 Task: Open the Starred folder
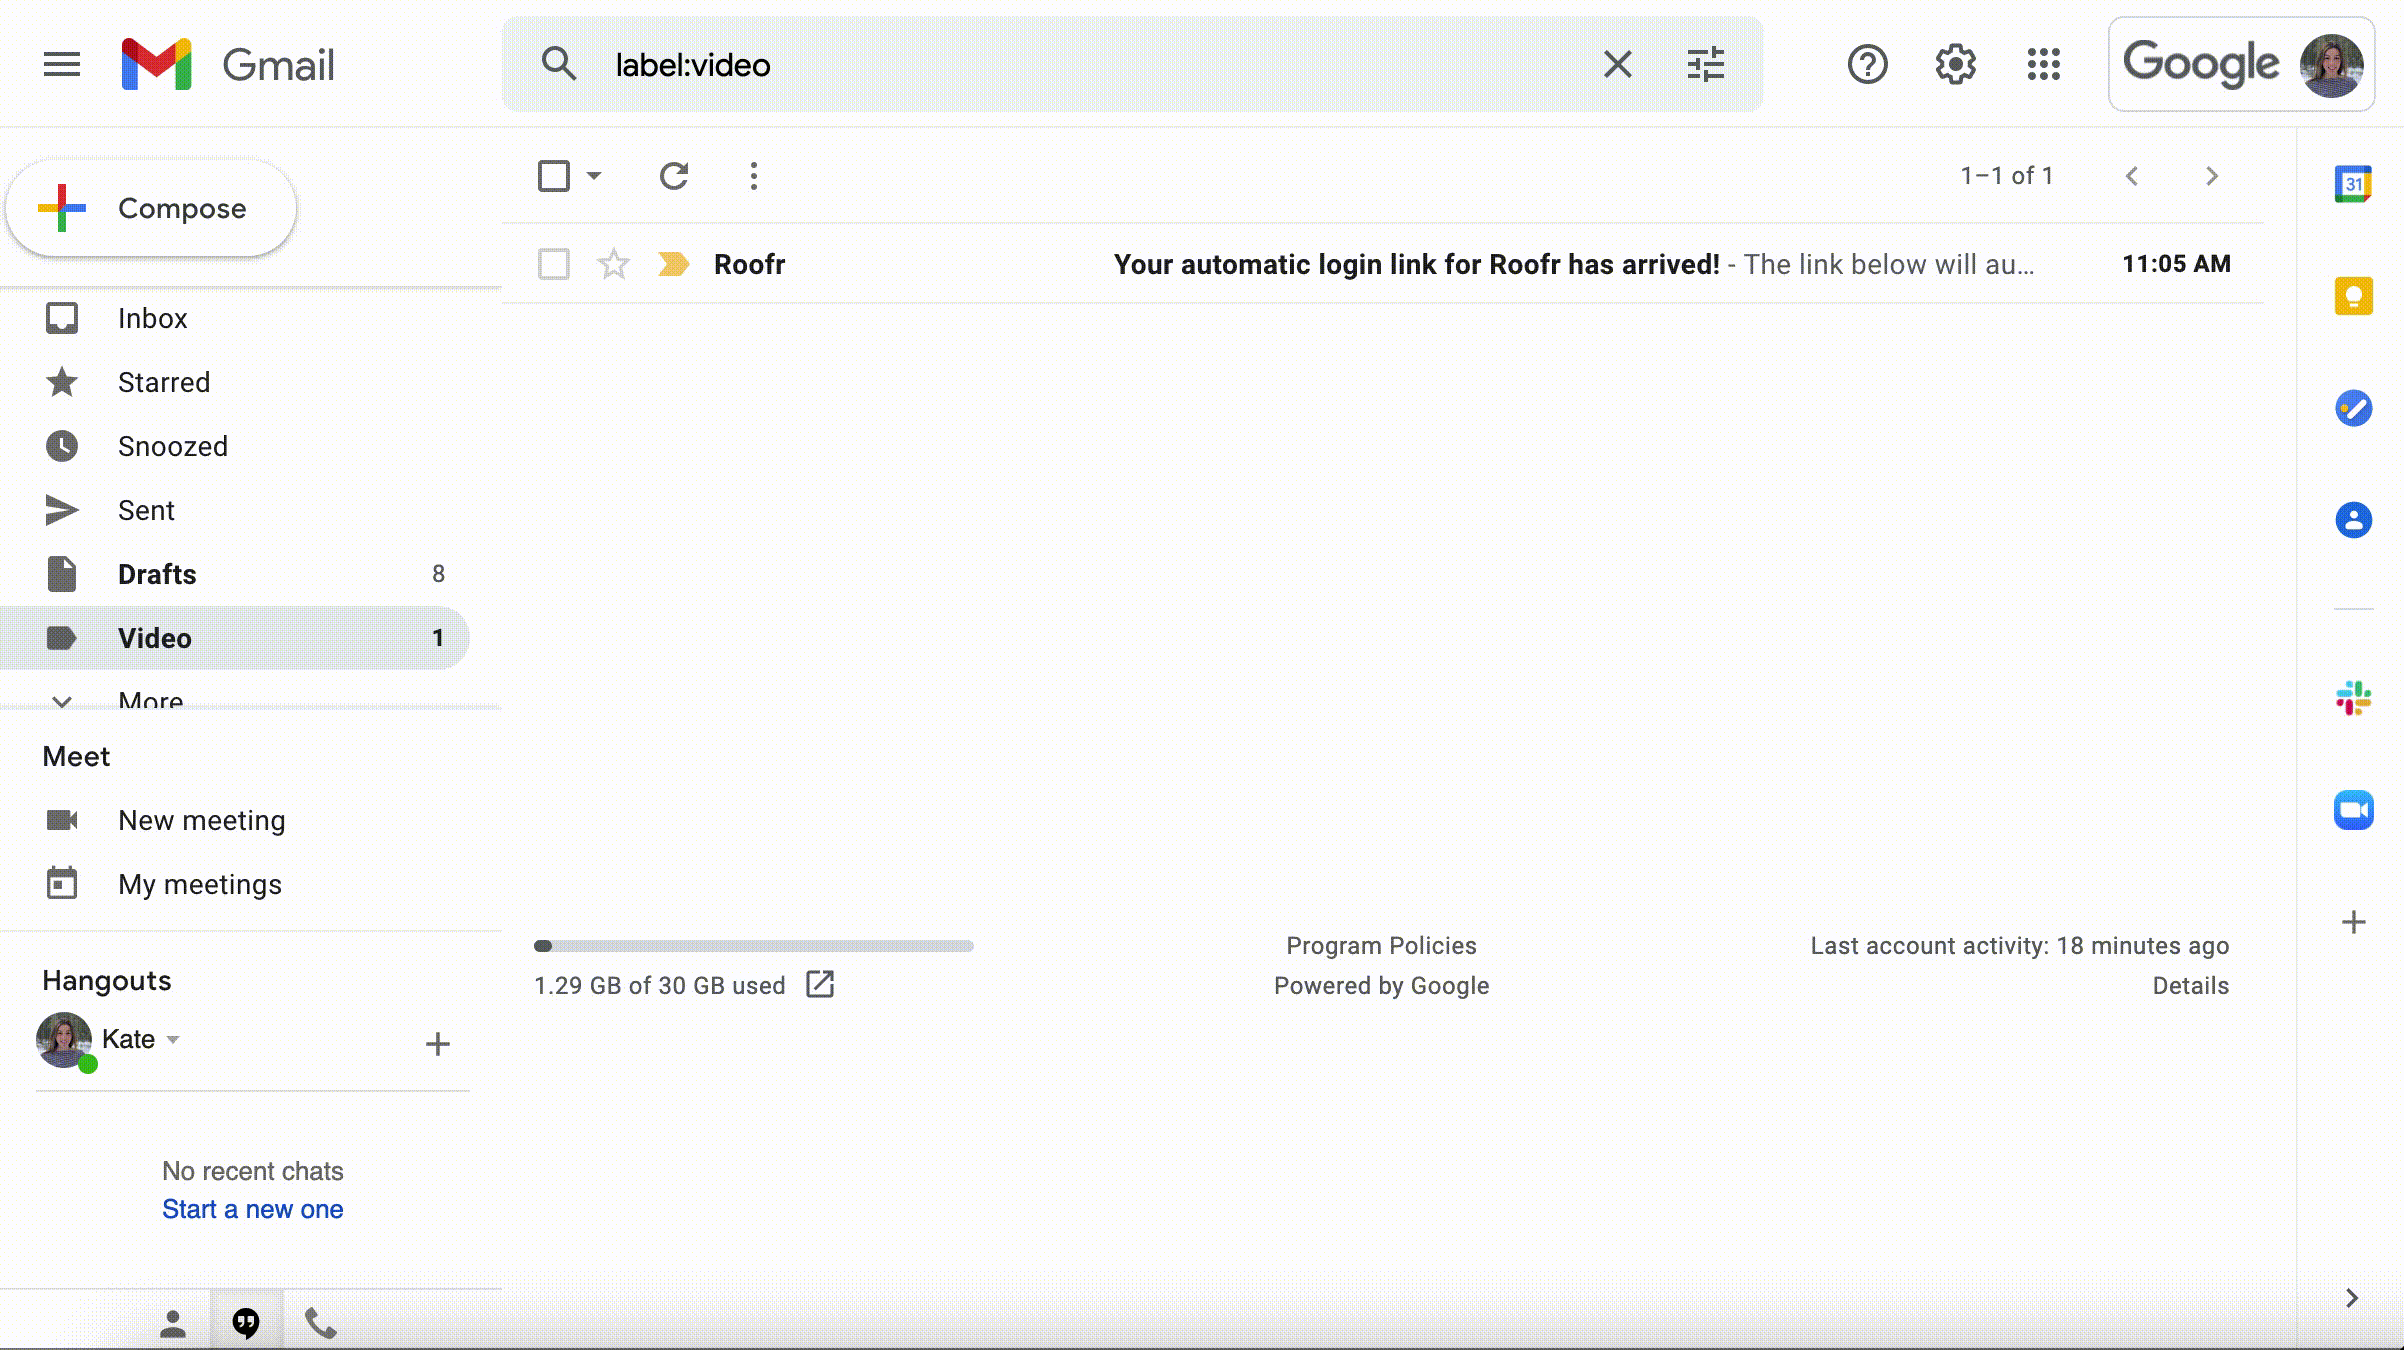pos(164,382)
